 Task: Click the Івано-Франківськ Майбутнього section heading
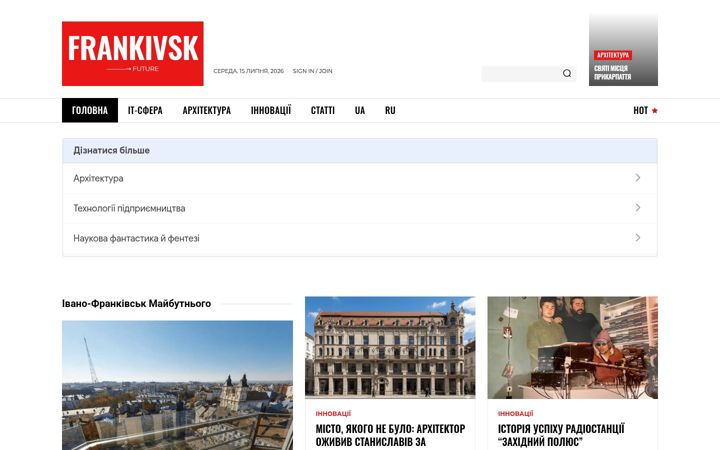[x=136, y=304]
